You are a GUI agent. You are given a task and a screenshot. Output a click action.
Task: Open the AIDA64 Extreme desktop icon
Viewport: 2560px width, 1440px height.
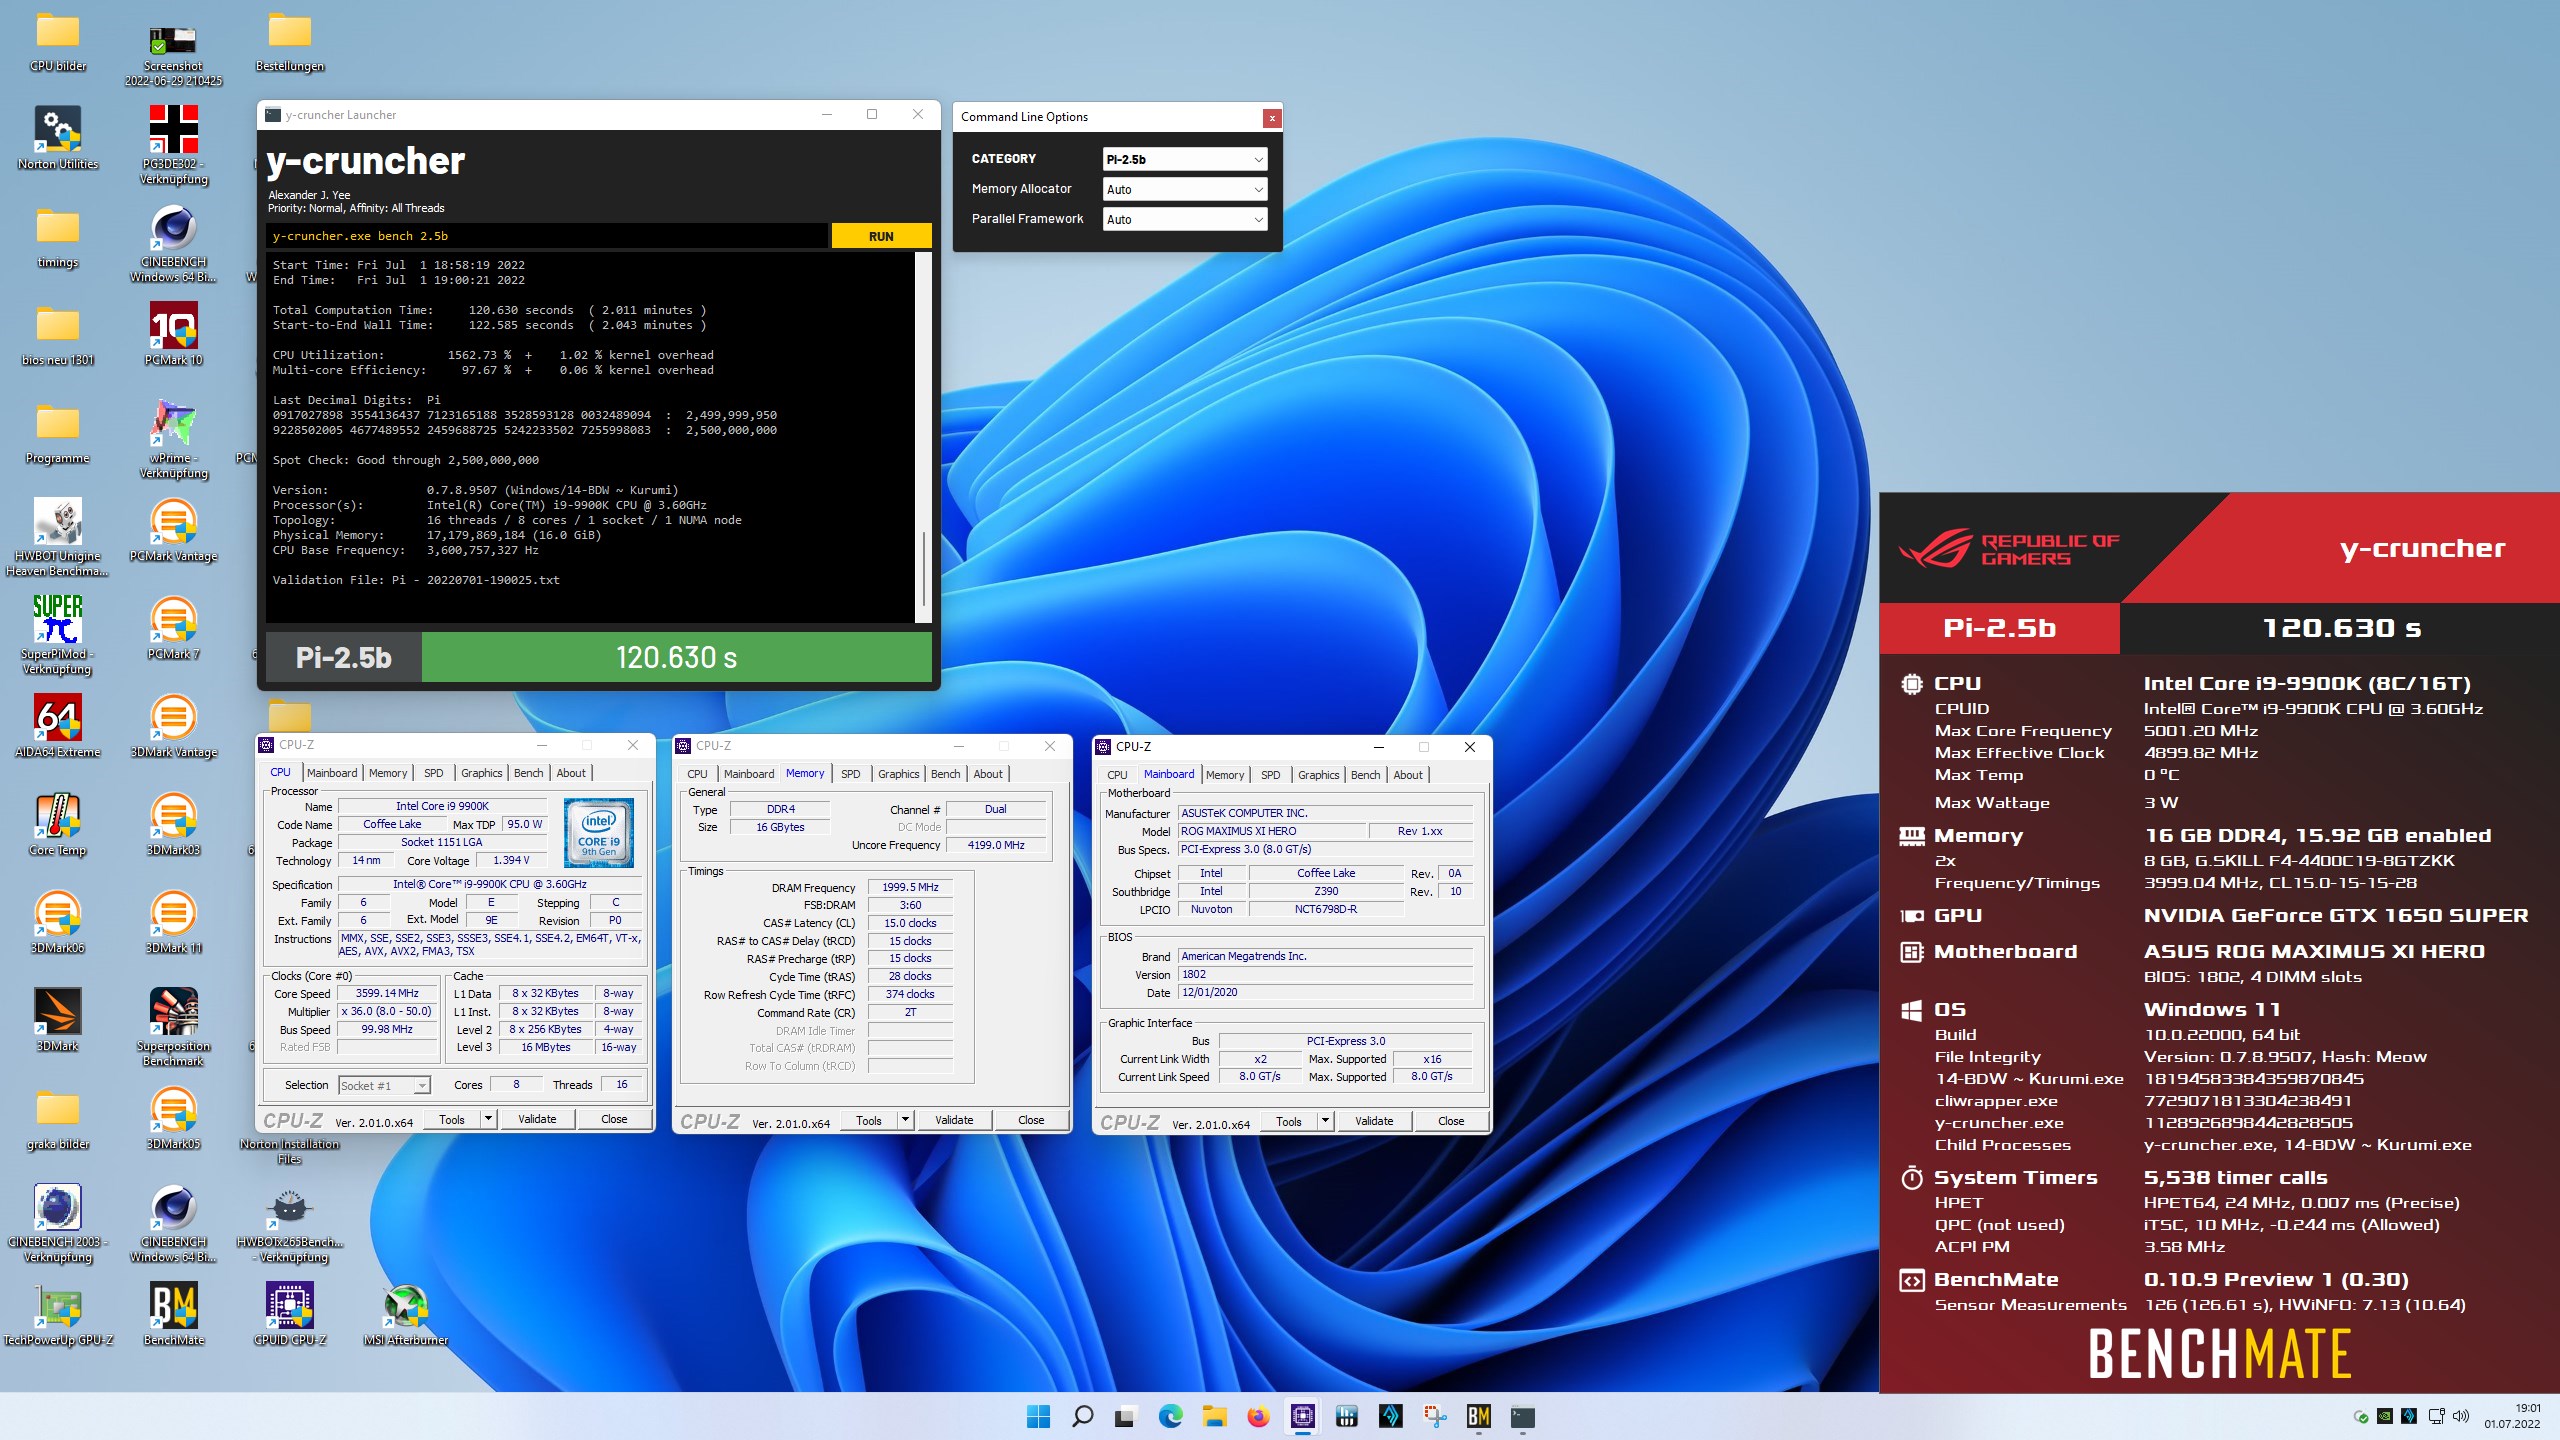pyautogui.click(x=58, y=726)
